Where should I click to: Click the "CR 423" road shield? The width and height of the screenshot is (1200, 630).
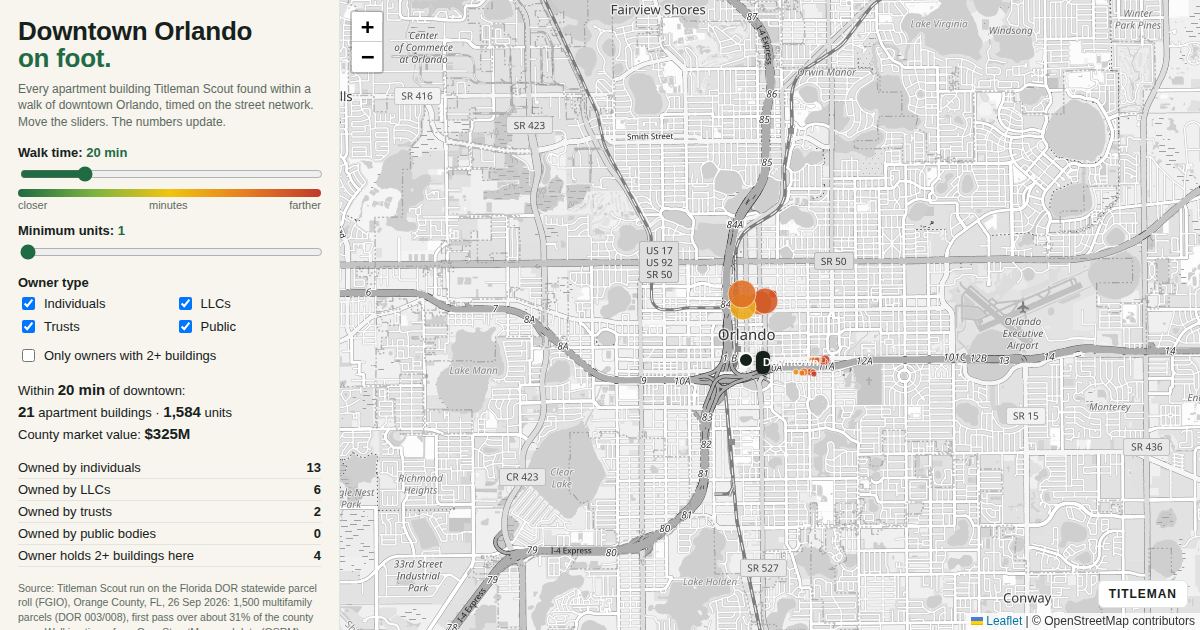(522, 477)
